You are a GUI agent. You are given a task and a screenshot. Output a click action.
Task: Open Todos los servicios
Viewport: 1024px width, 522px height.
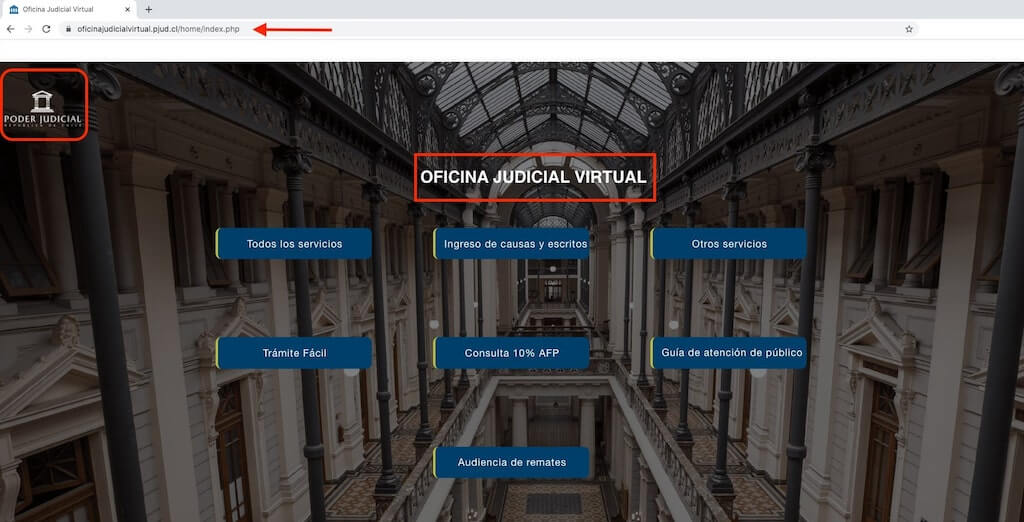(x=294, y=244)
